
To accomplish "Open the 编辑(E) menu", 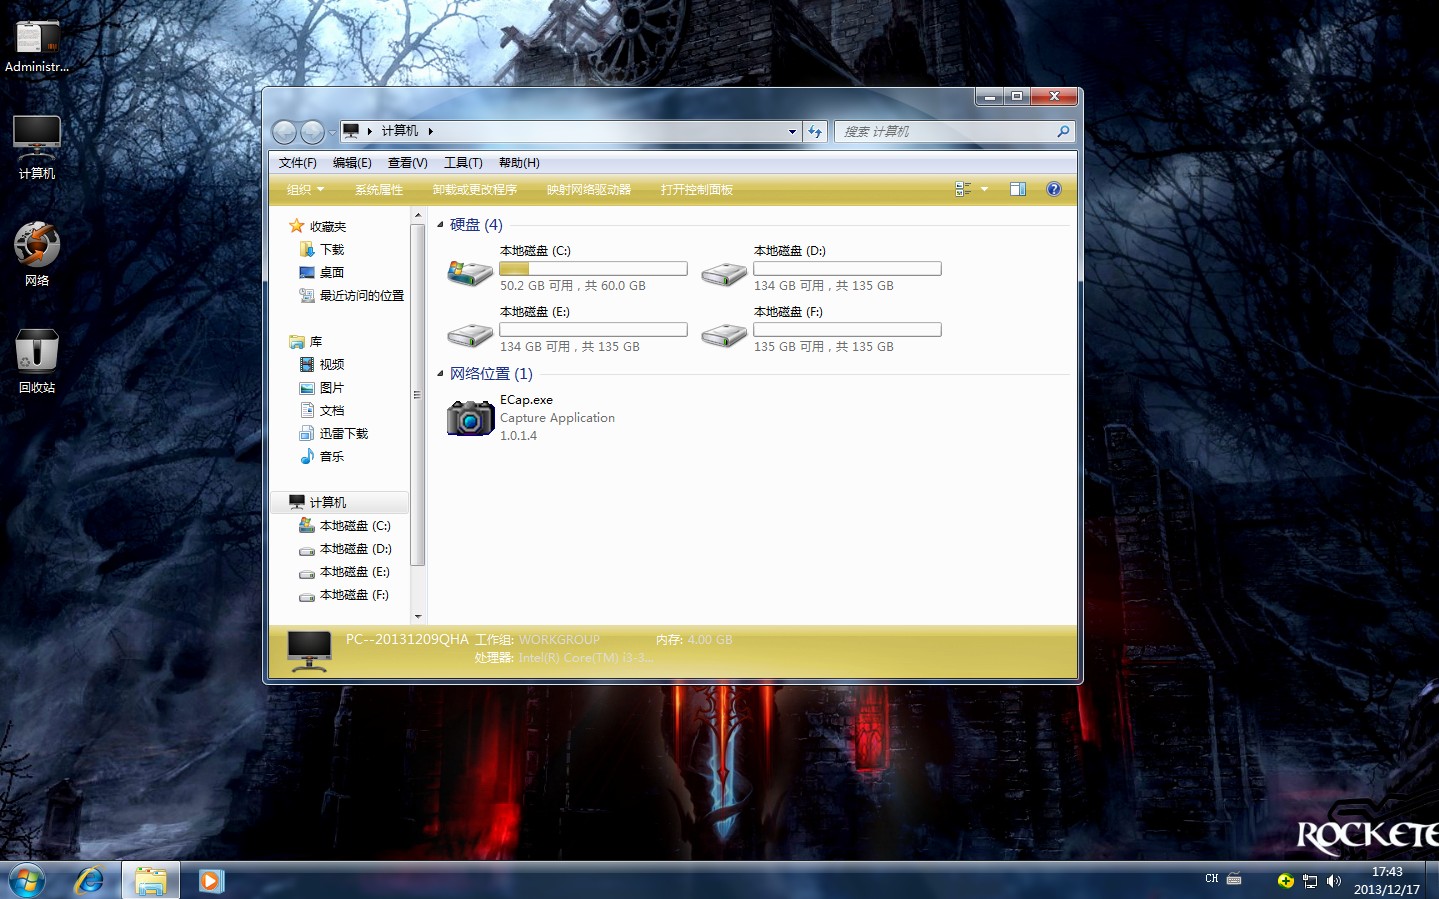I will tap(352, 162).
